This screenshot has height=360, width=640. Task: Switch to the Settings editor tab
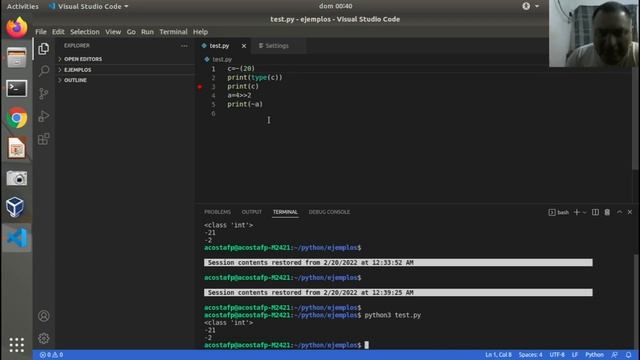click(x=278, y=46)
